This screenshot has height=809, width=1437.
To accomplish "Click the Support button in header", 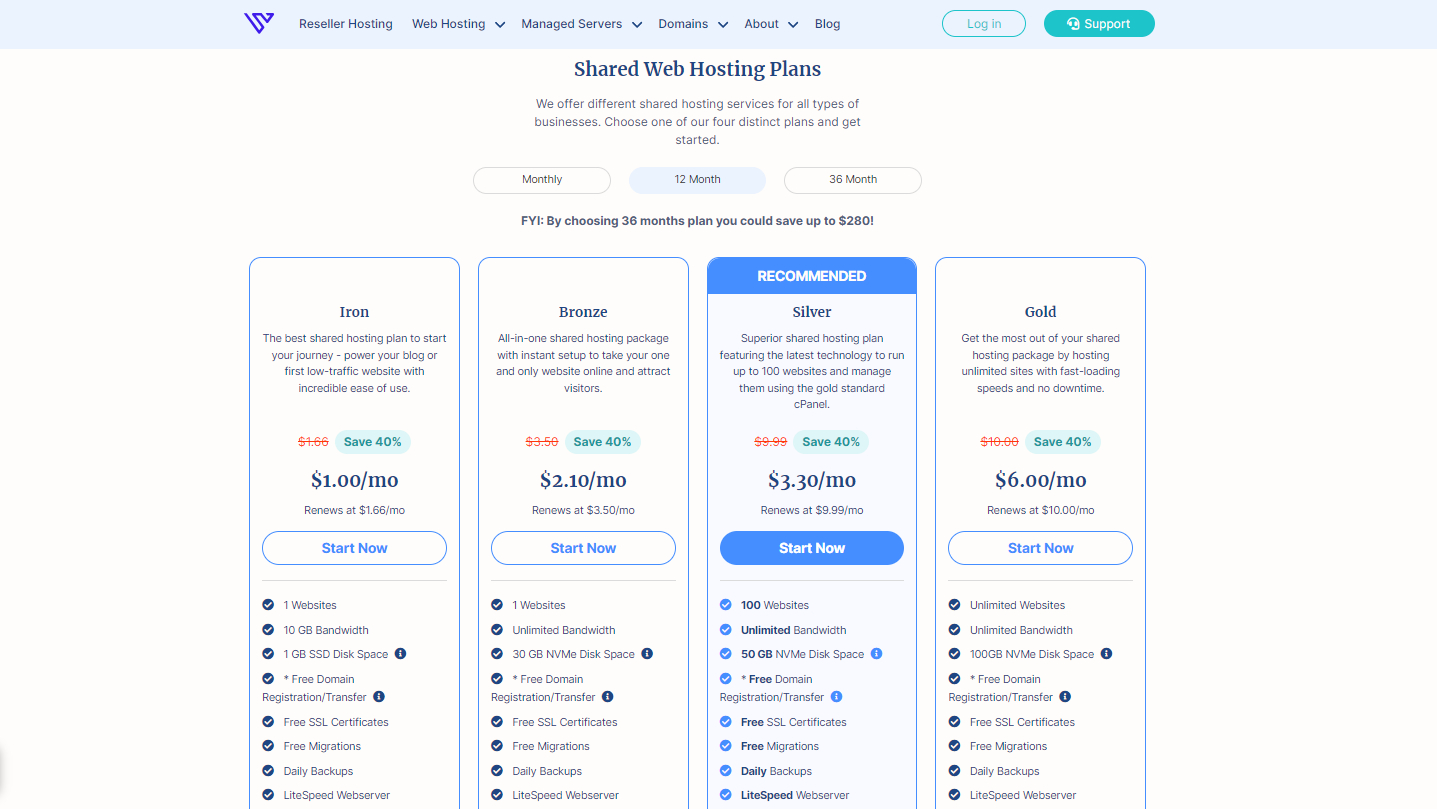I will click(1099, 24).
